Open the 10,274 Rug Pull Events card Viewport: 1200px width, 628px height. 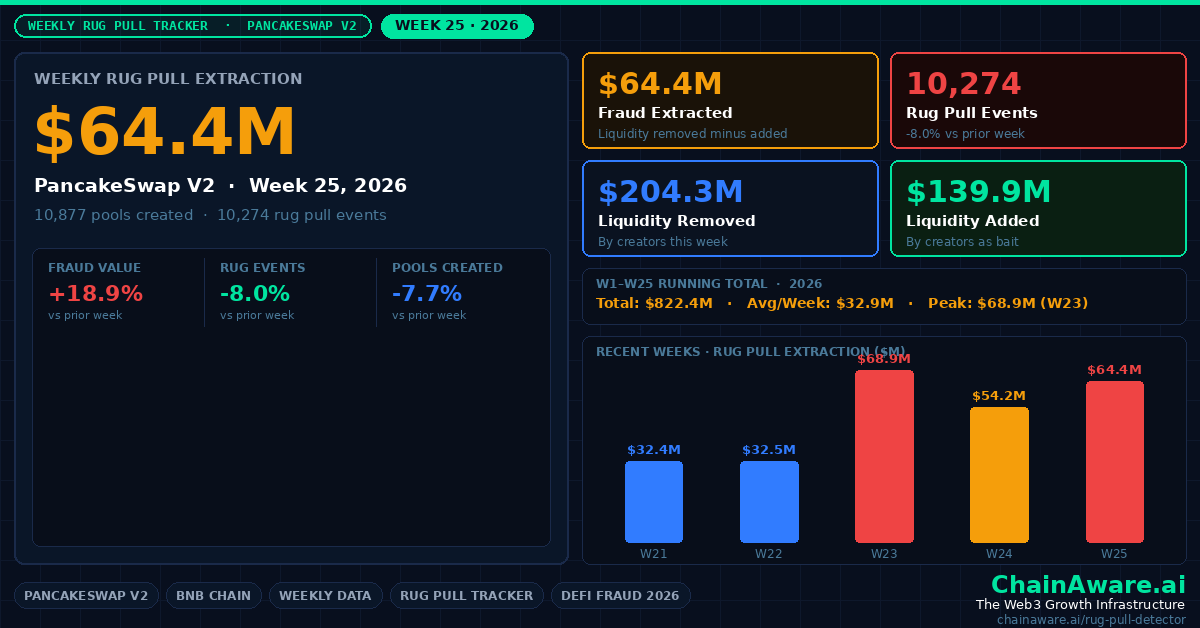point(1038,101)
